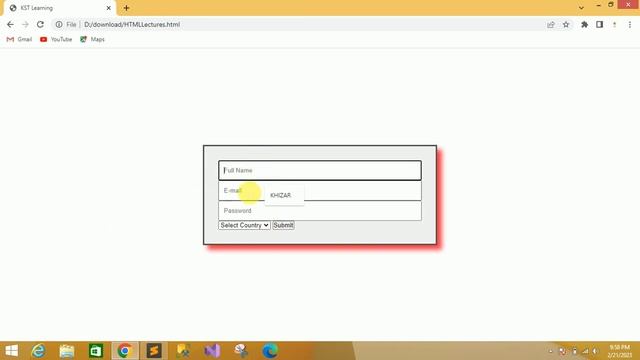Screen dimensions: 640x360
Task: Close the KST Learning tab
Action: 109,8
